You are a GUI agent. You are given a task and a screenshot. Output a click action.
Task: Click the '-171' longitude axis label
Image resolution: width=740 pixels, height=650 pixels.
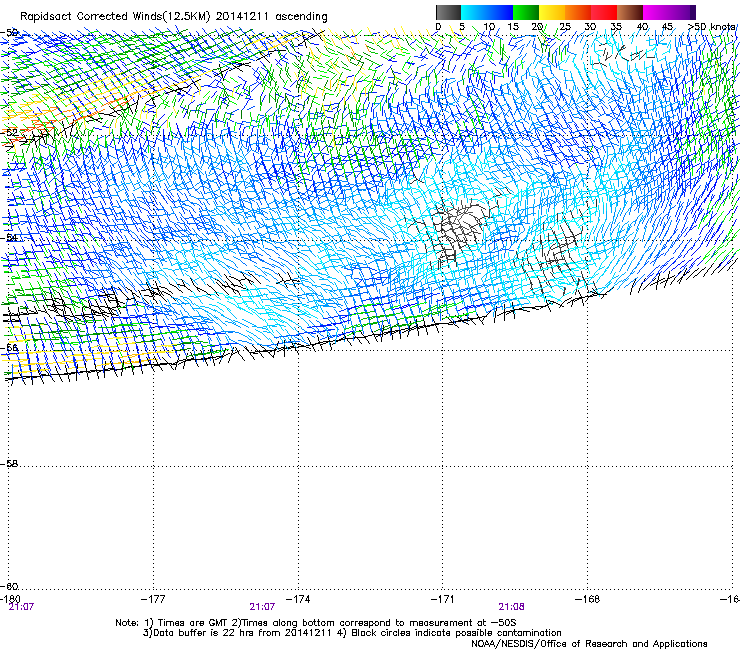tap(443, 599)
